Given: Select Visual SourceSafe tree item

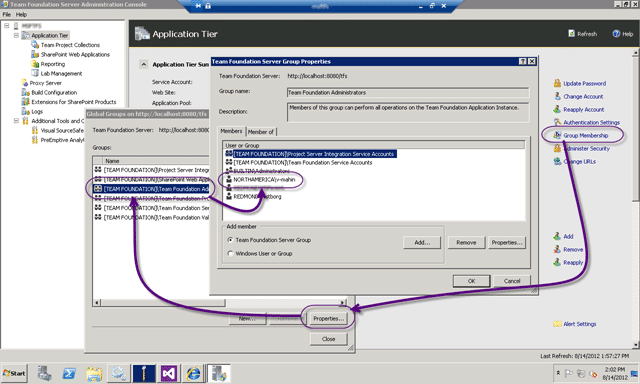Looking at the screenshot, I should (62, 131).
